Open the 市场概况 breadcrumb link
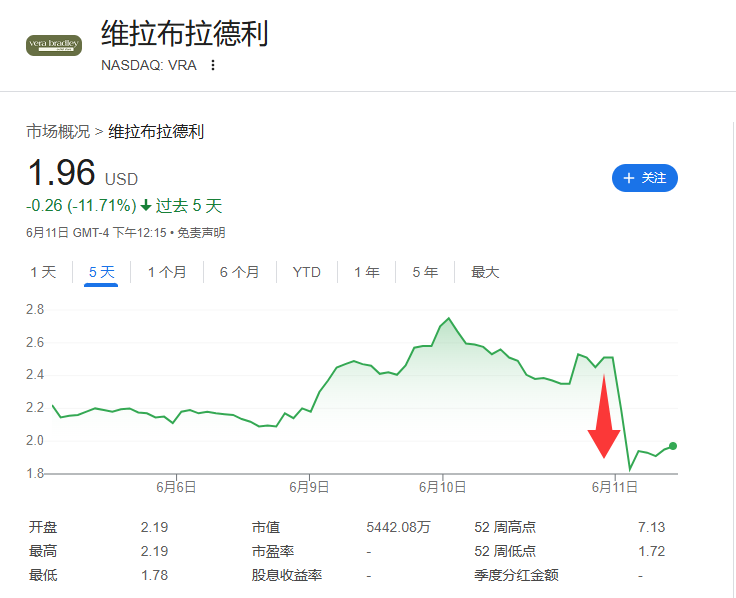736x598 pixels. pos(58,131)
